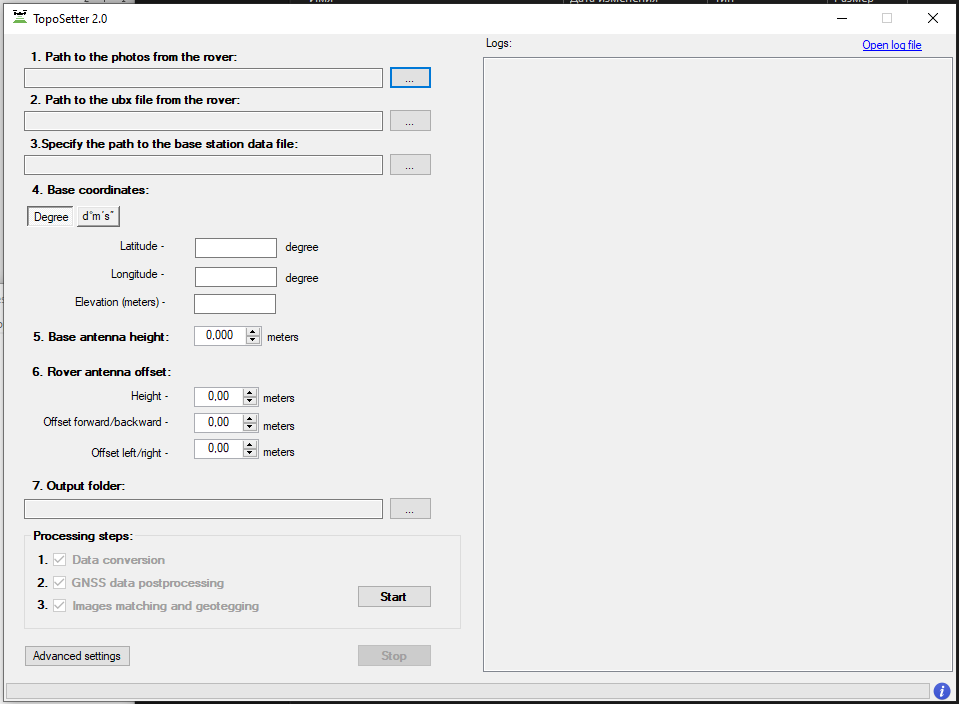Click the Latitude input field
The height and width of the screenshot is (704, 959).
(236, 248)
